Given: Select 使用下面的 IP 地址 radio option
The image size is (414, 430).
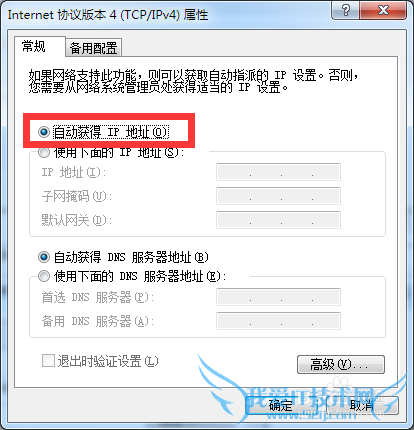Looking at the screenshot, I should 44,153.
